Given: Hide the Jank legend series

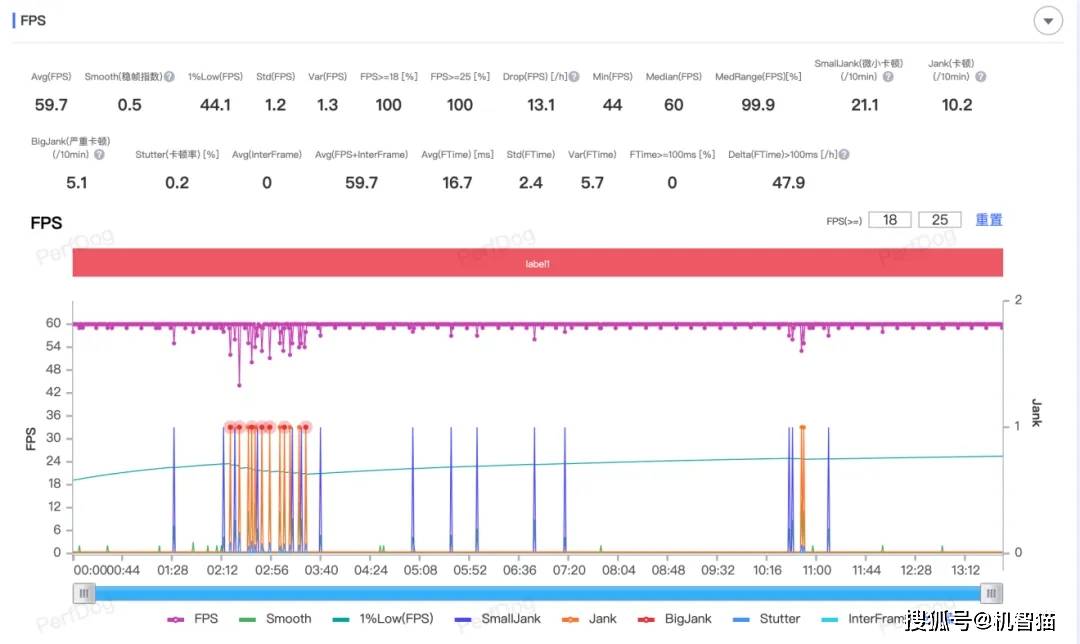Looking at the screenshot, I should 589,619.
